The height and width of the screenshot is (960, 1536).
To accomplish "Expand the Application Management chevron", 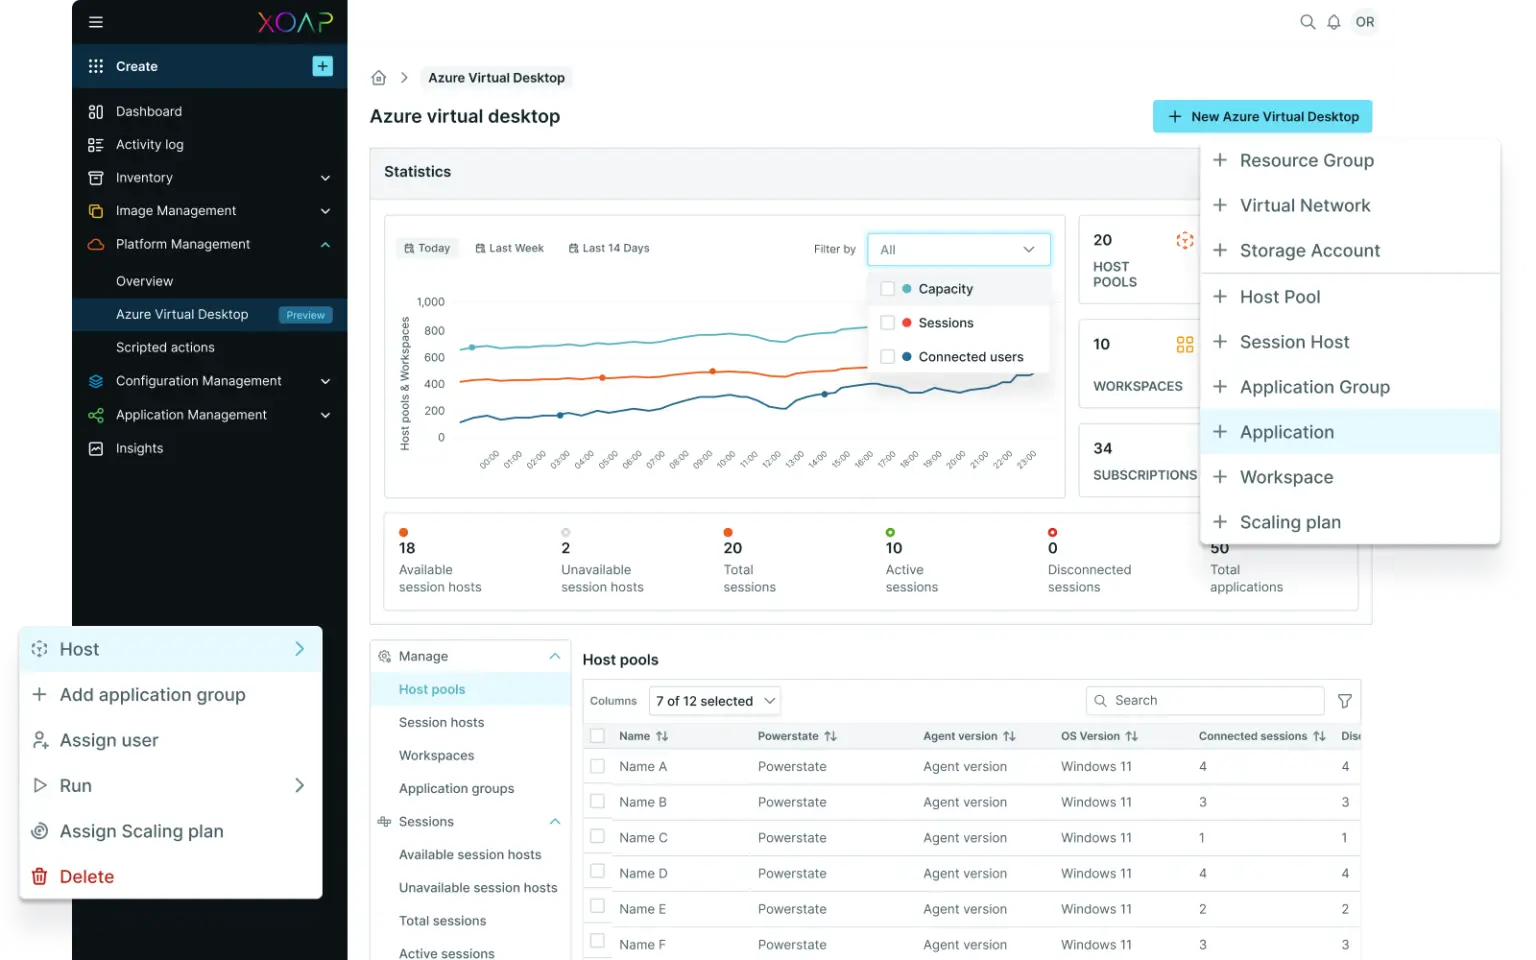I will point(325,415).
